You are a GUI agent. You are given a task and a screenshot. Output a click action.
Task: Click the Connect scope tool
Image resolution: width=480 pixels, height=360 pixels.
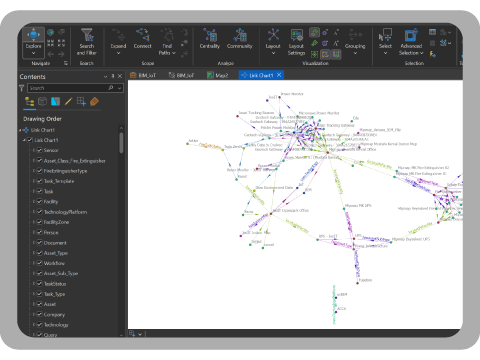click(142, 39)
